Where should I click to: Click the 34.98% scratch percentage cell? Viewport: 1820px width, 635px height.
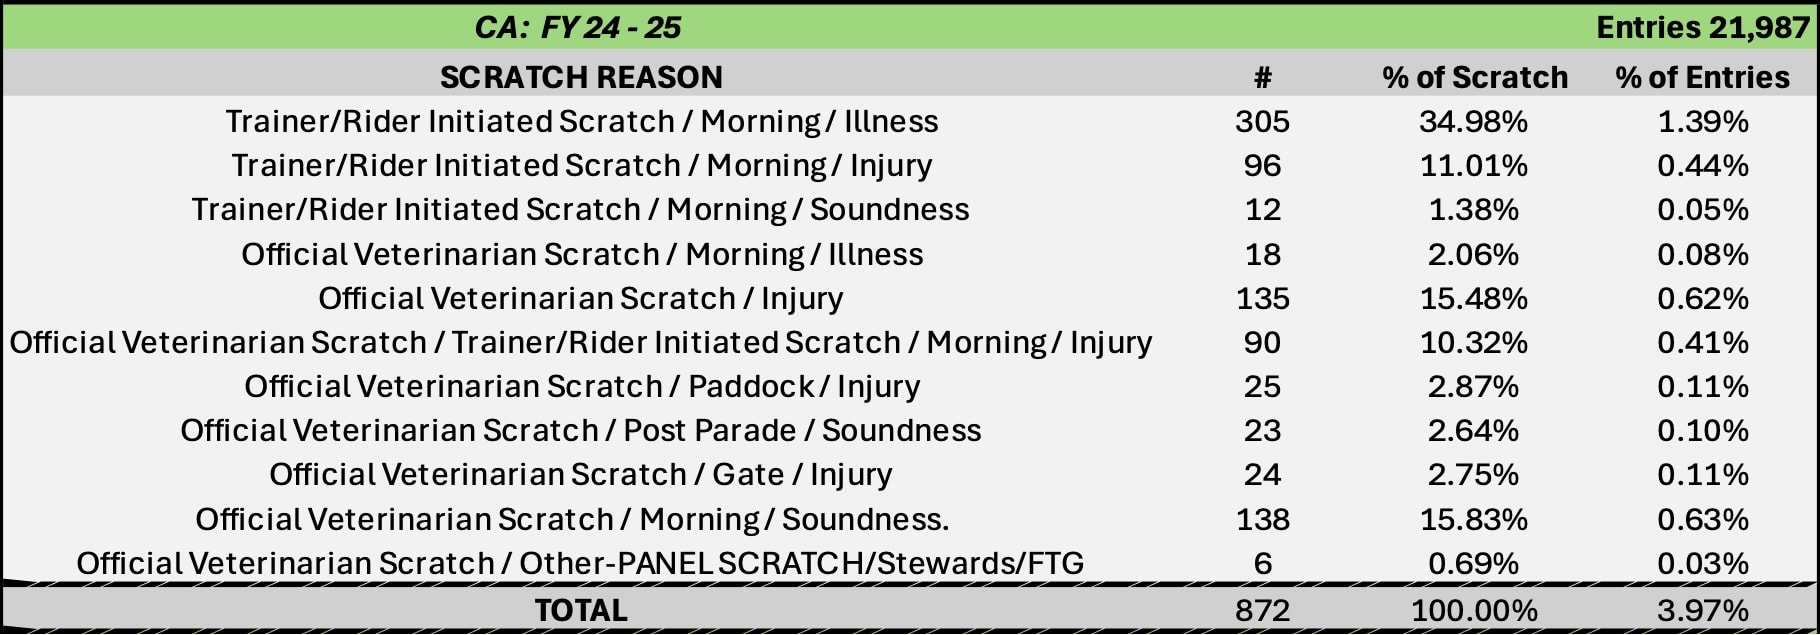pyautogui.click(x=1473, y=121)
